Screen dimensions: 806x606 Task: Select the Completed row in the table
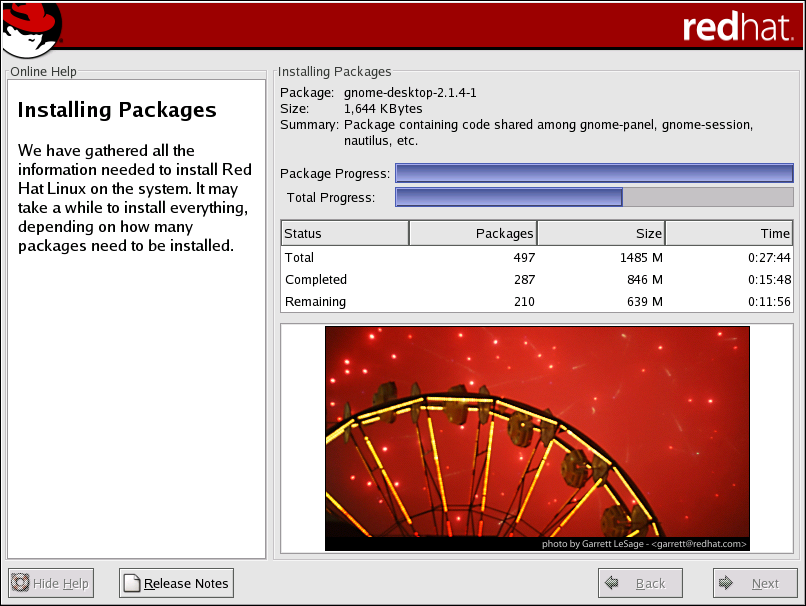pyautogui.click(x=537, y=280)
